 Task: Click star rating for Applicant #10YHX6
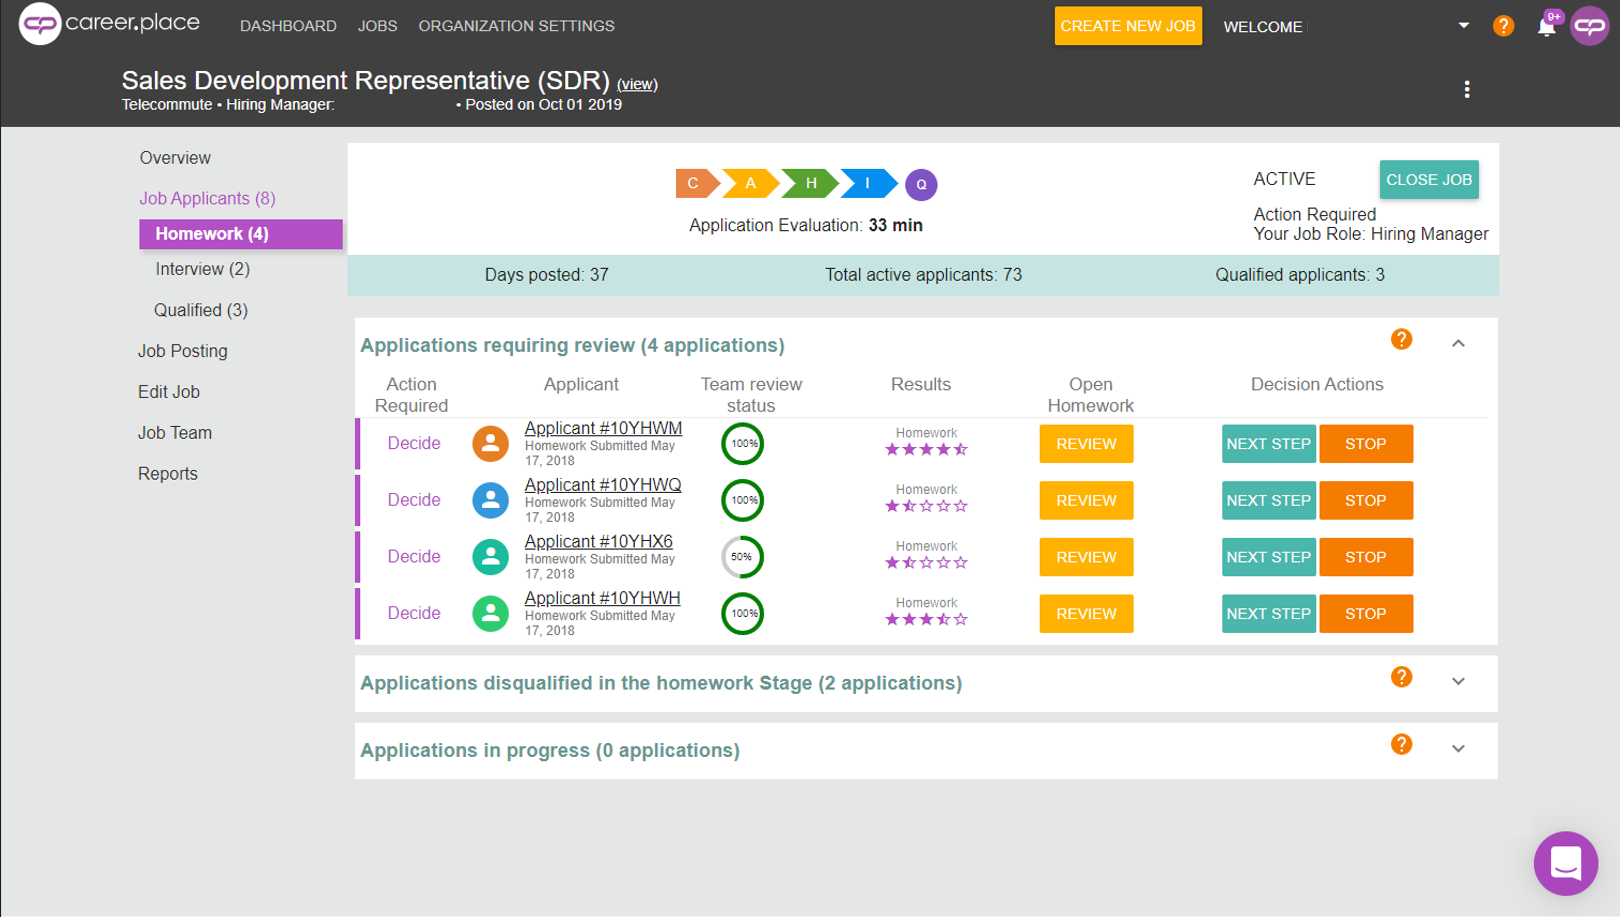coord(926,563)
